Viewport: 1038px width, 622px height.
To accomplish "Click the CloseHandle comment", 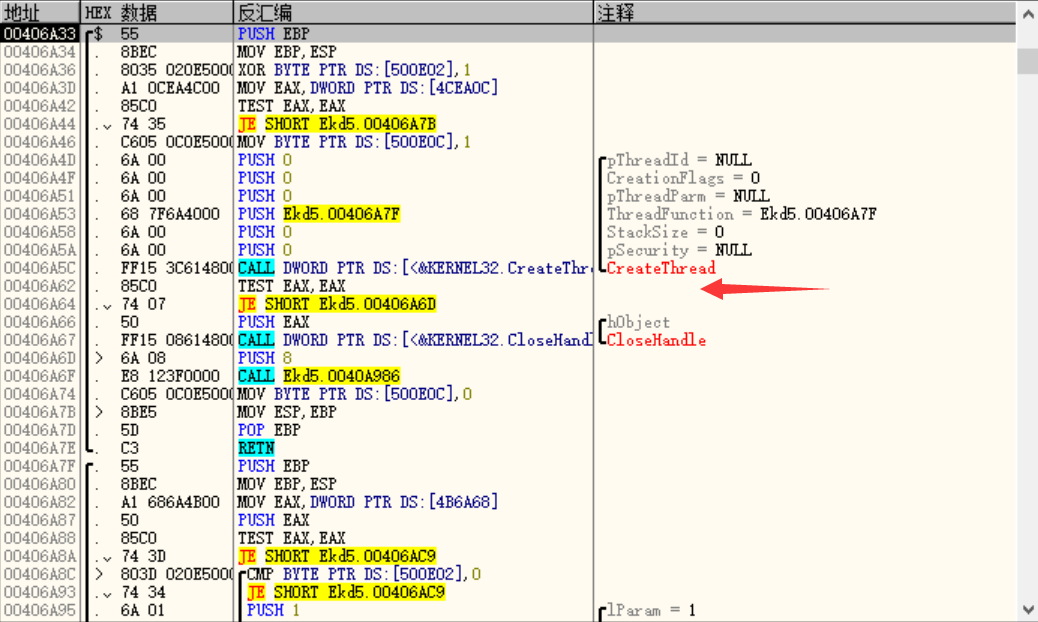I will (x=656, y=340).
